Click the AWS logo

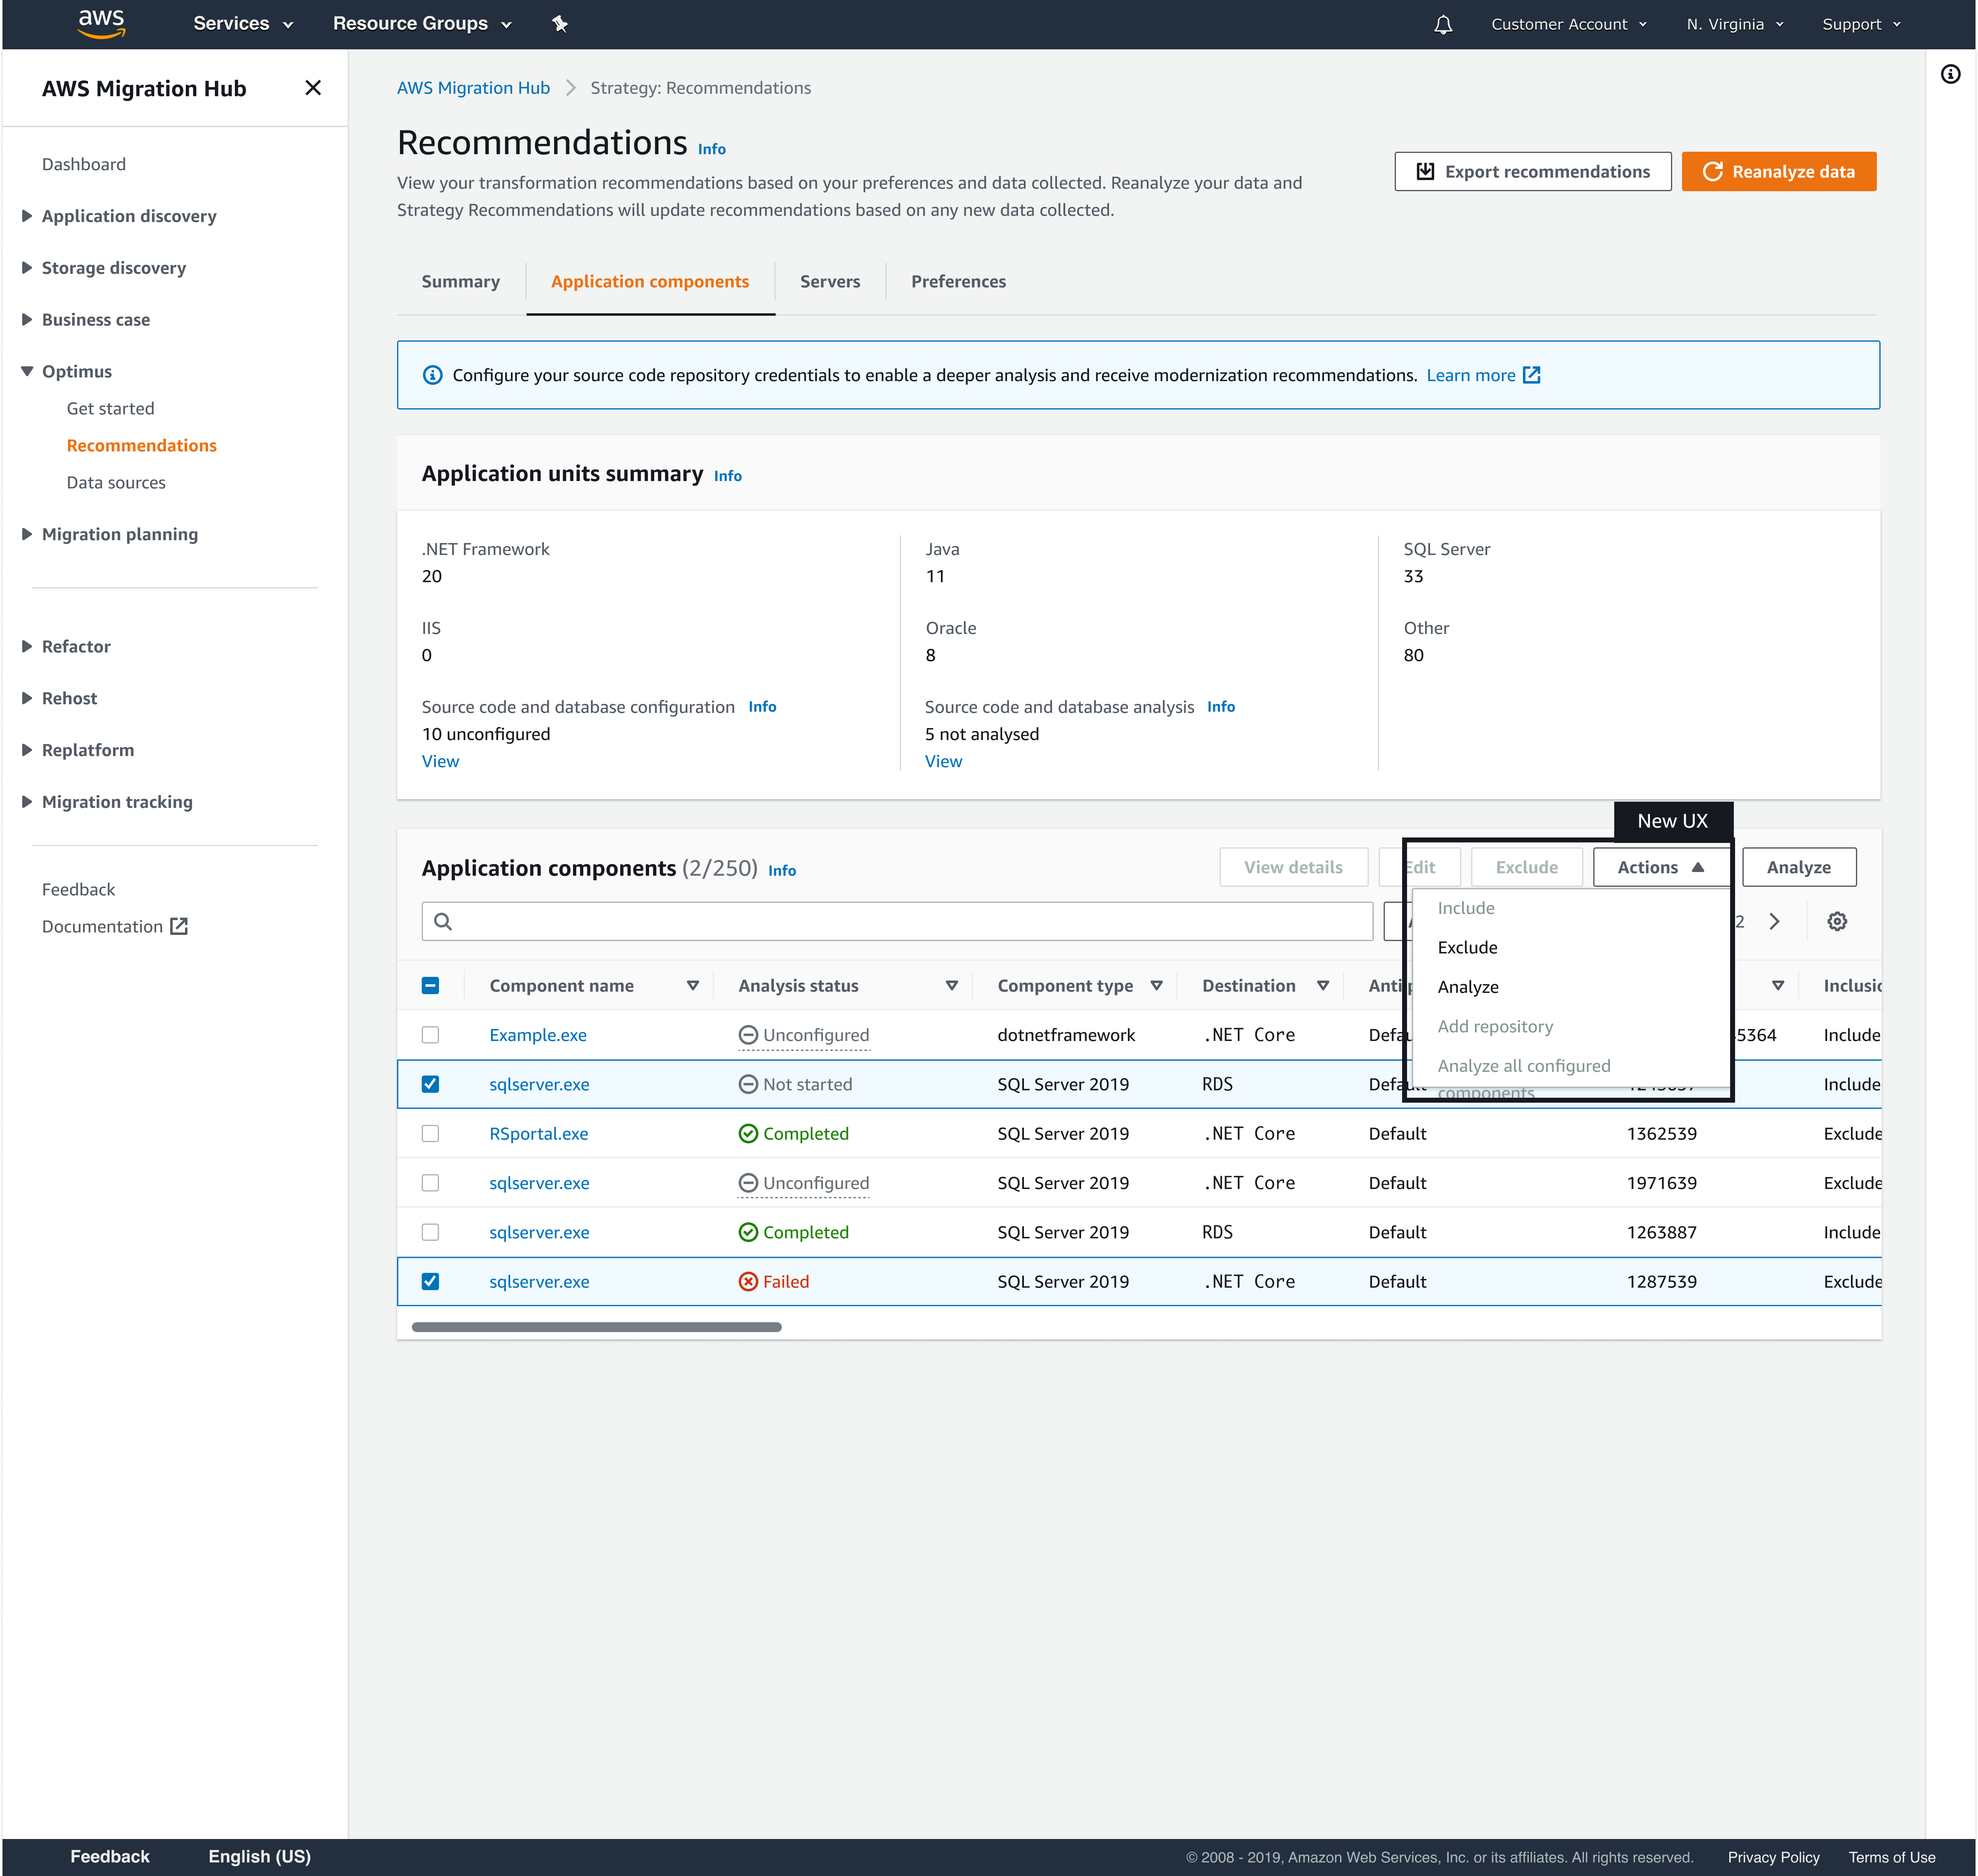[x=101, y=23]
